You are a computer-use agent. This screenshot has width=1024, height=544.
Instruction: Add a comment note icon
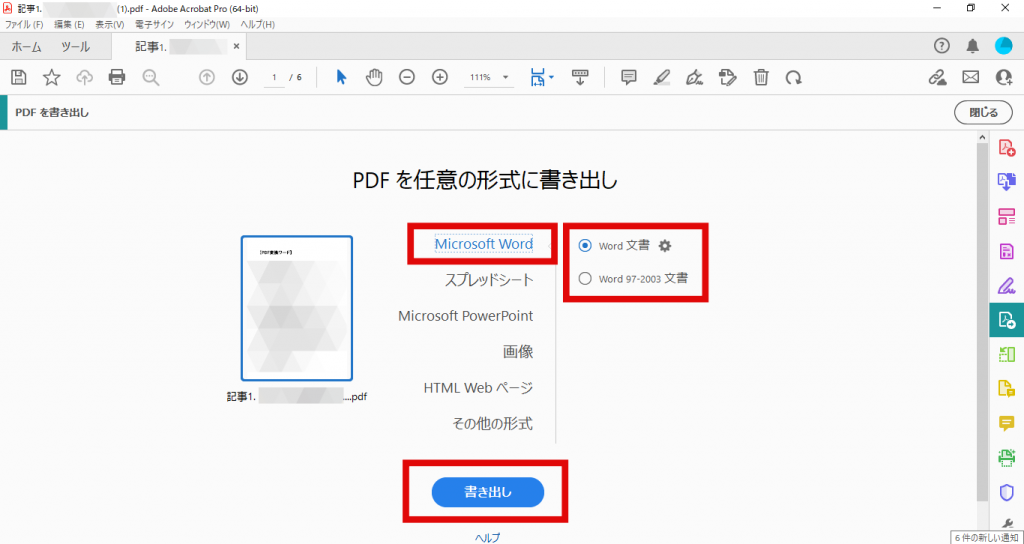pos(629,77)
